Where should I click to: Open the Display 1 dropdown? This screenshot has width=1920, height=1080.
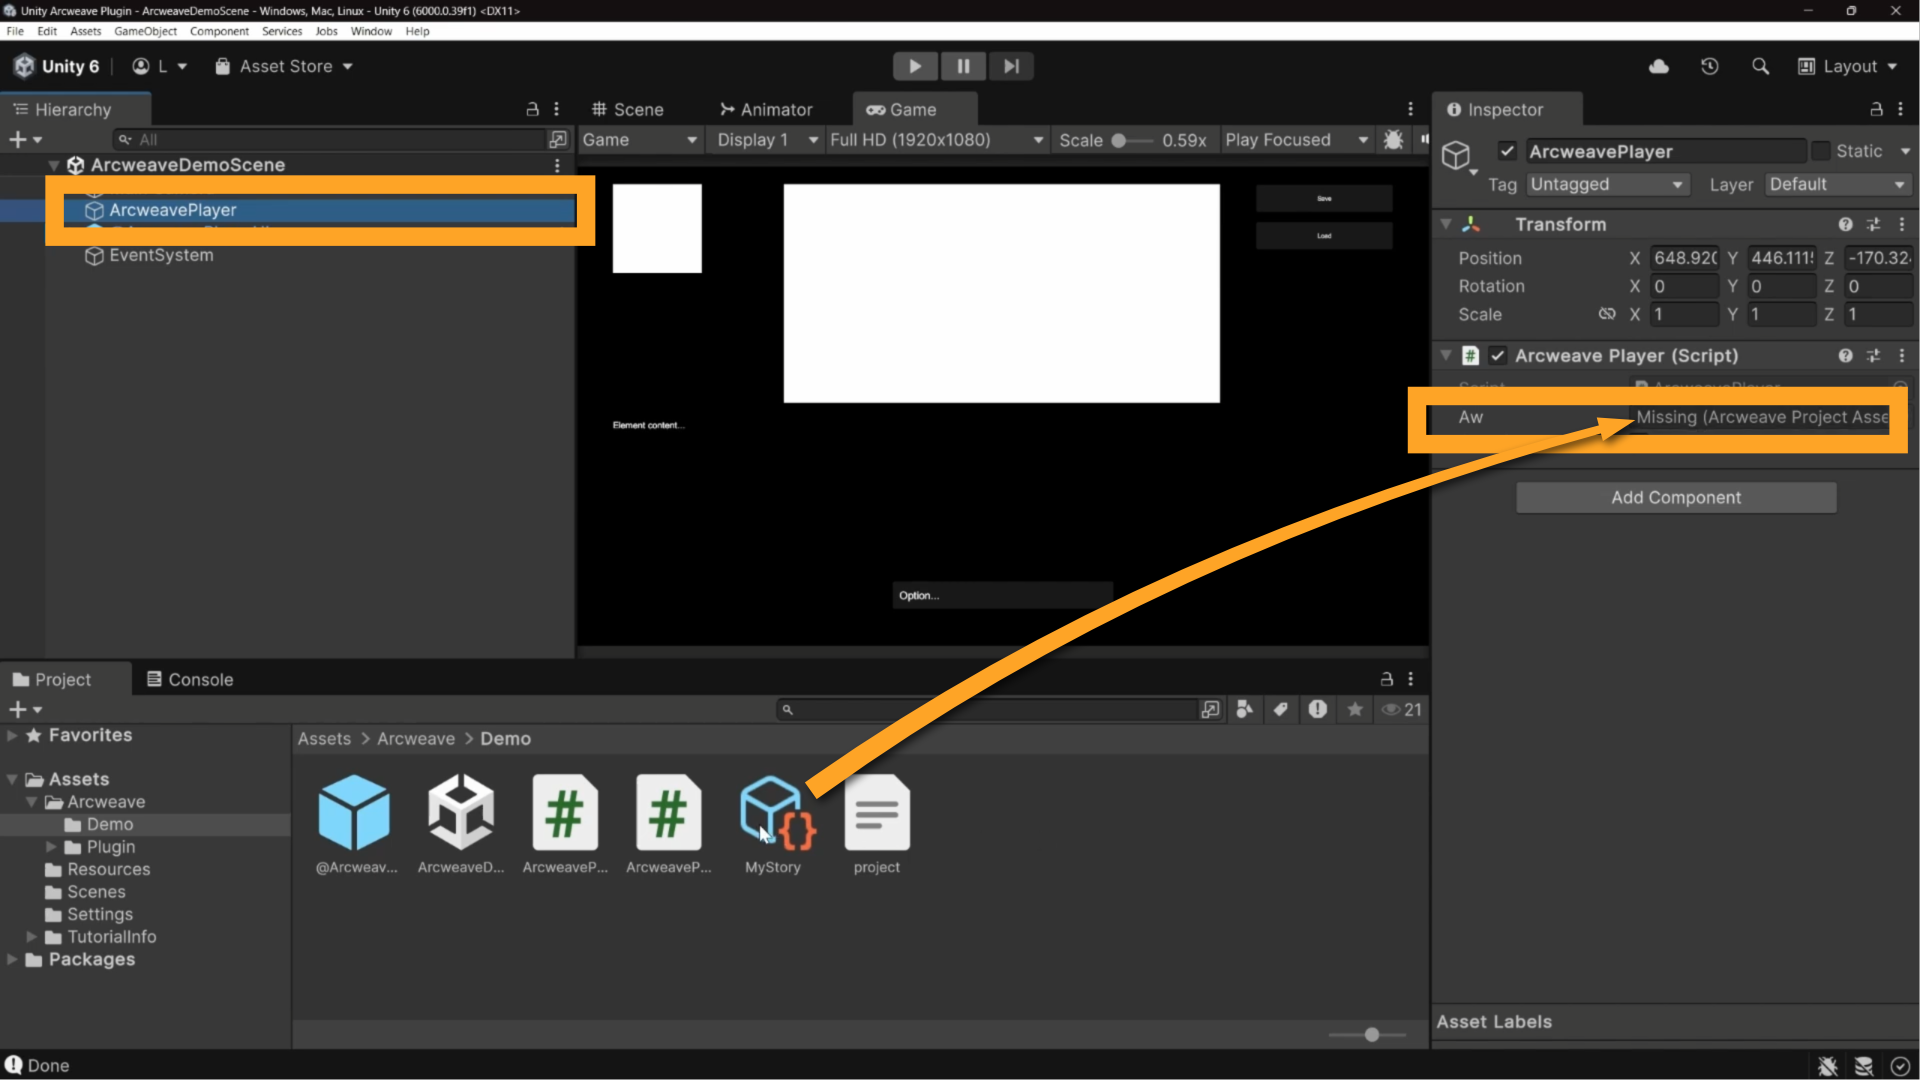tap(767, 140)
